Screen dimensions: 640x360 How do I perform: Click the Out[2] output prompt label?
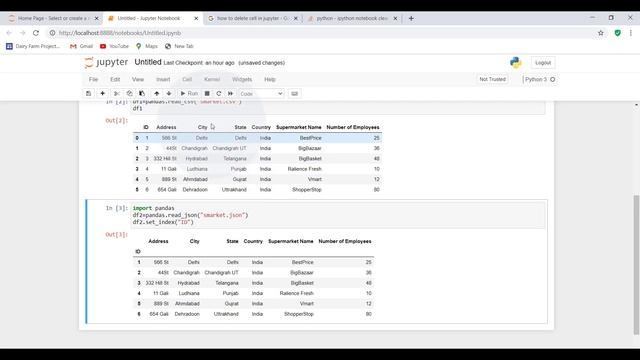coord(117,120)
